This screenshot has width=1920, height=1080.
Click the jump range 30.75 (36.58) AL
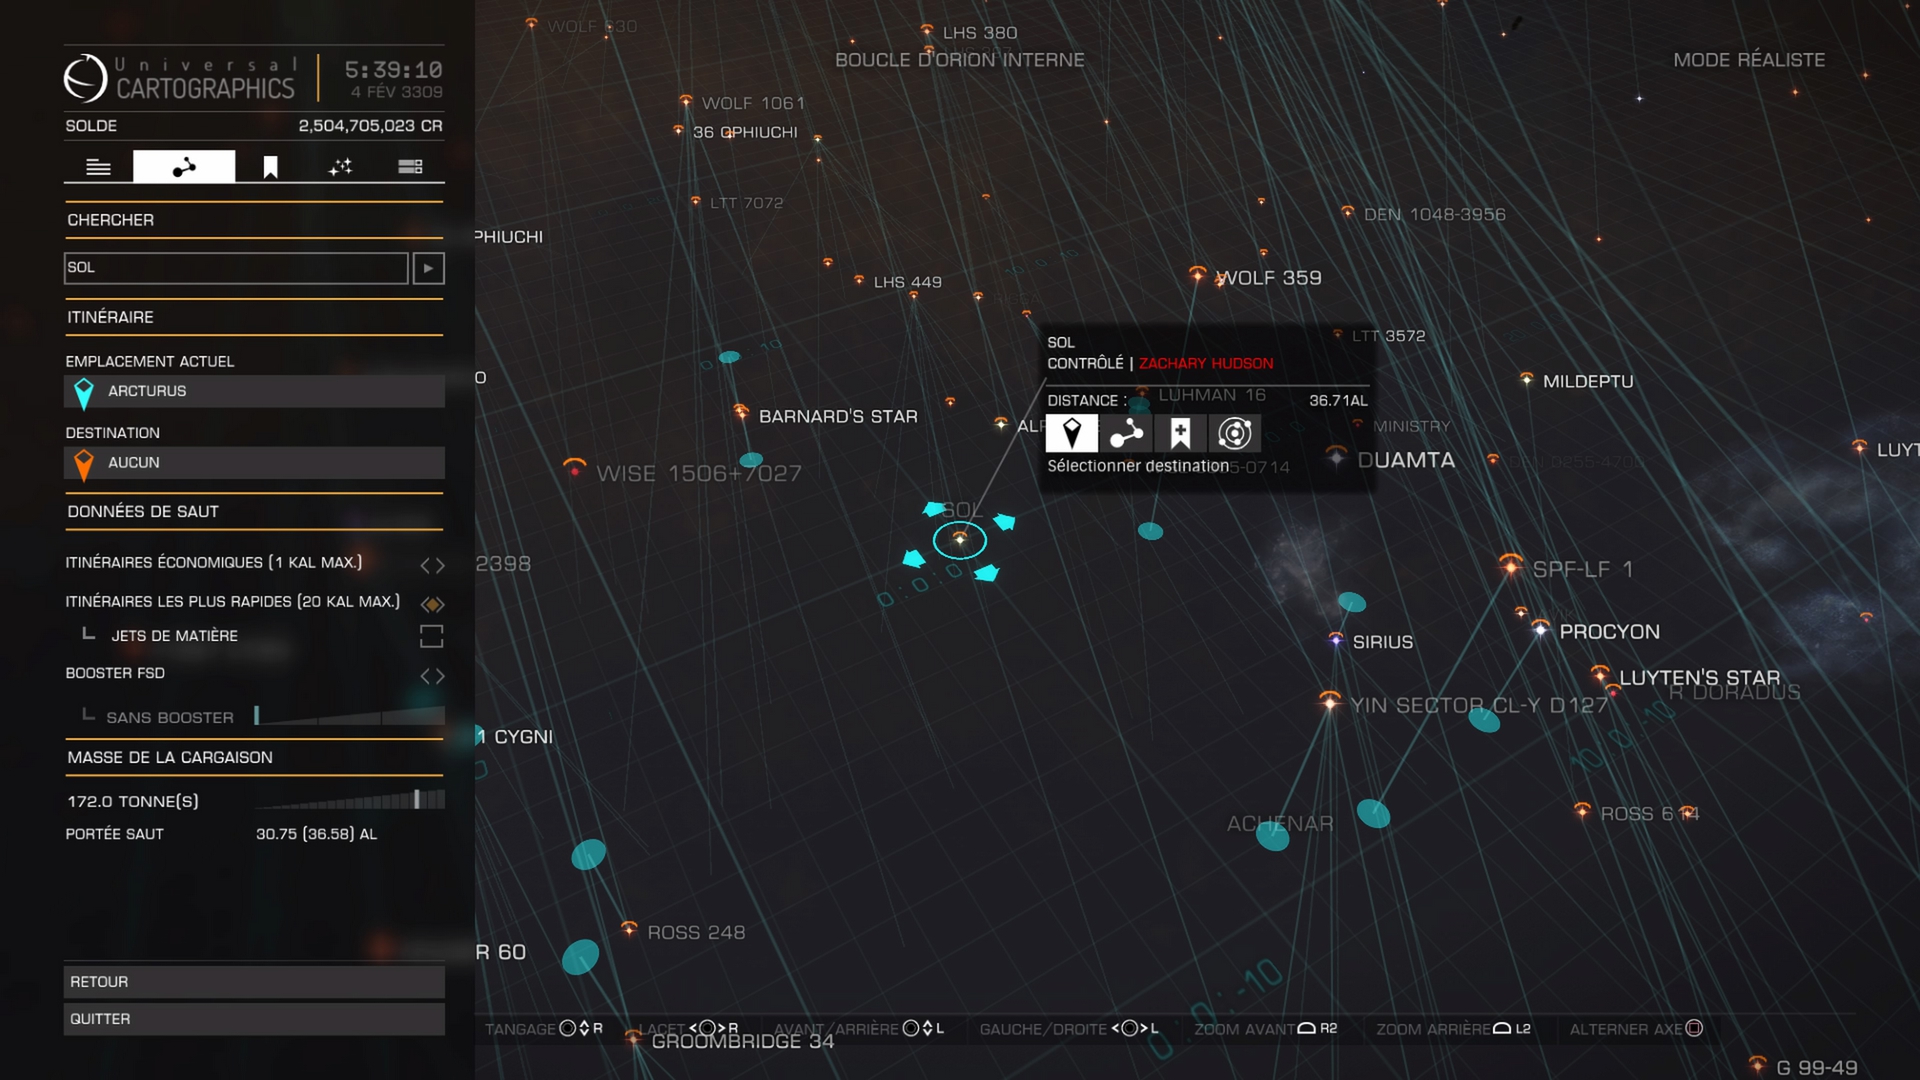316,834
